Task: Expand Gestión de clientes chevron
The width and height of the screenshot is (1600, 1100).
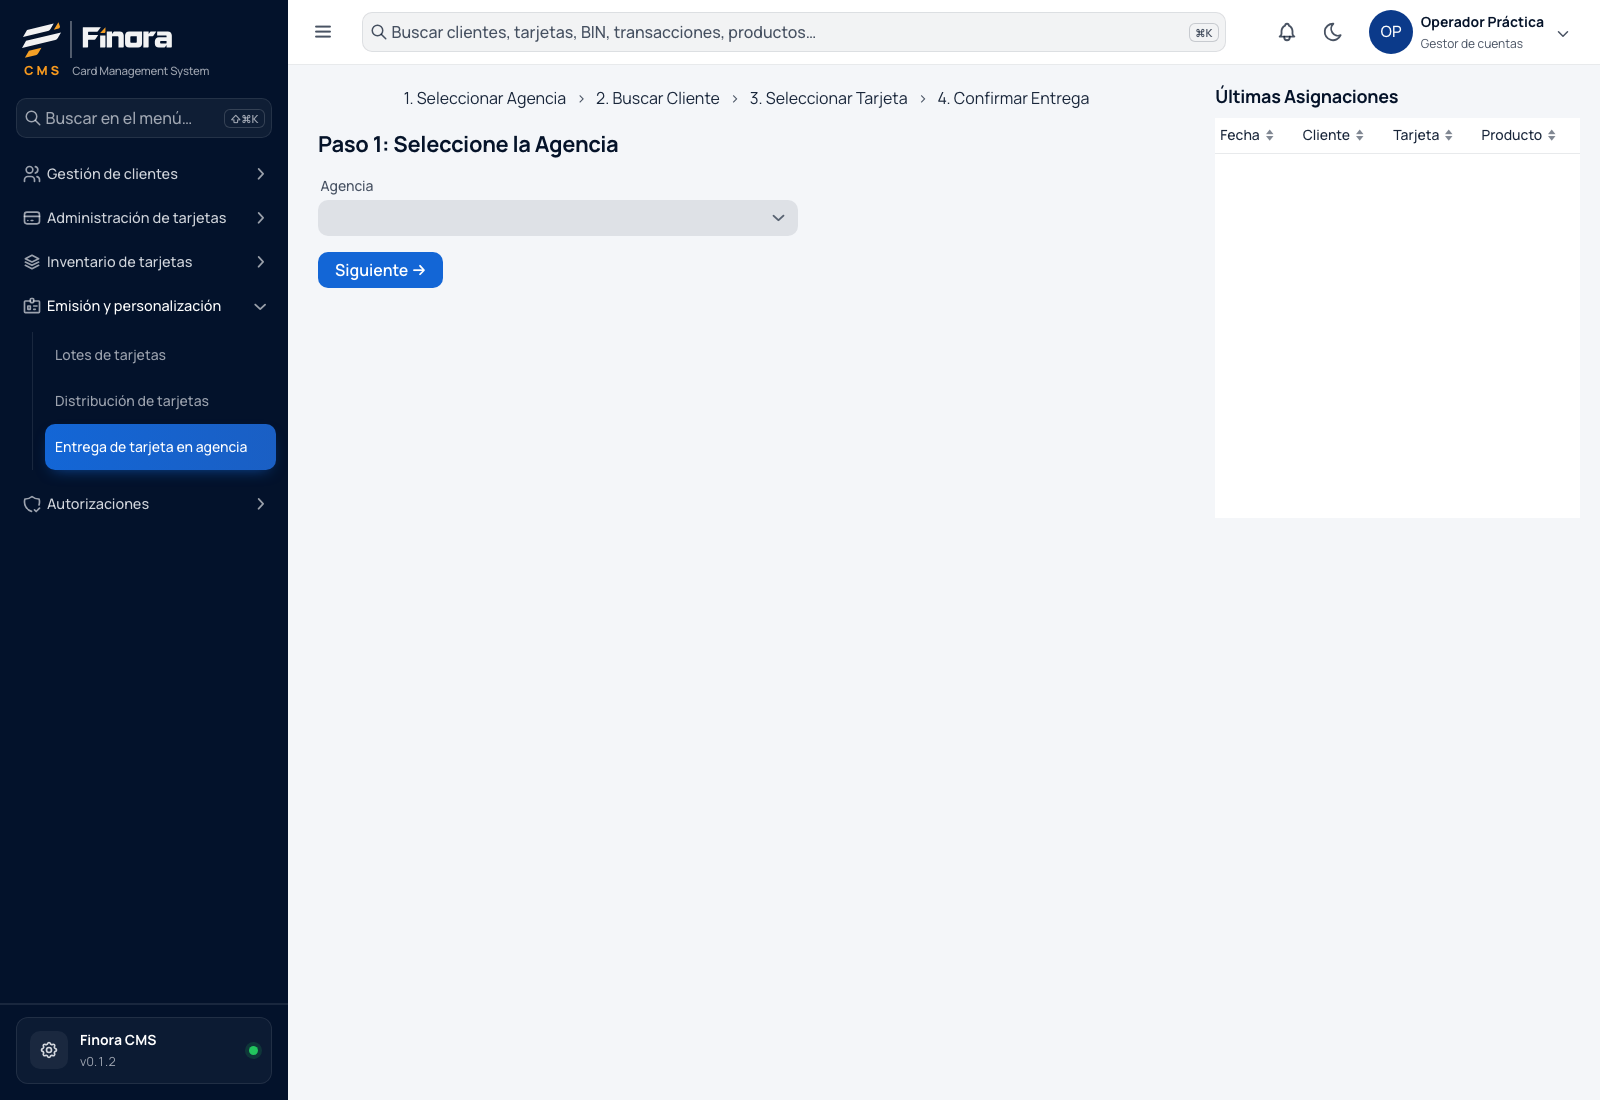Action: click(x=260, y=174)
